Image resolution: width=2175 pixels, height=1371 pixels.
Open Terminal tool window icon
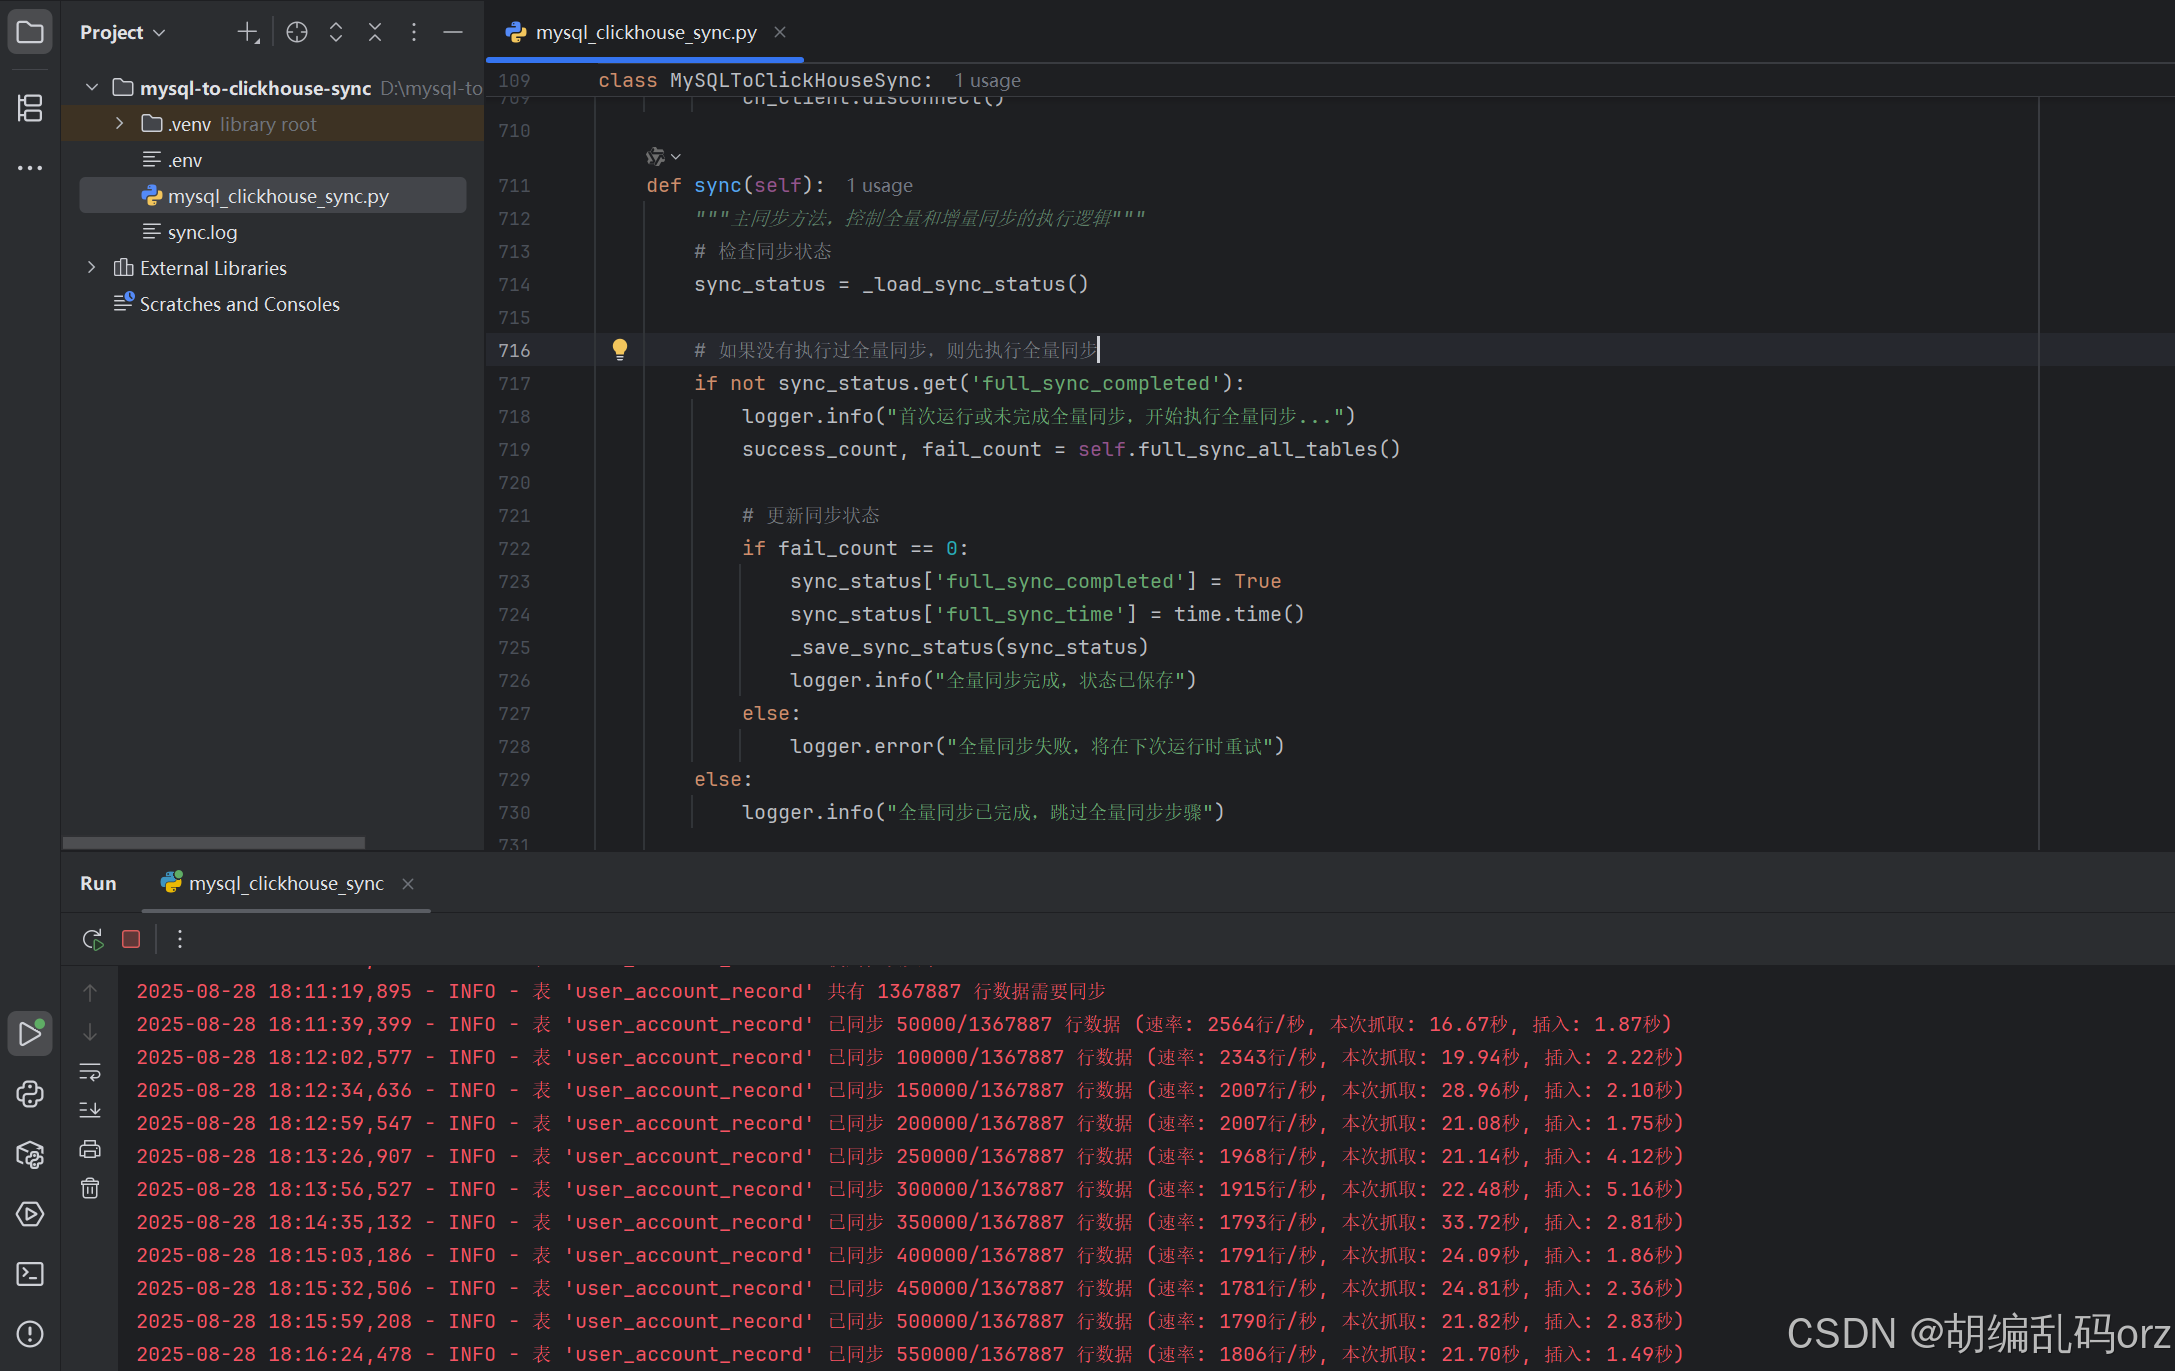pyautogui.click(x=30, y=1274)
